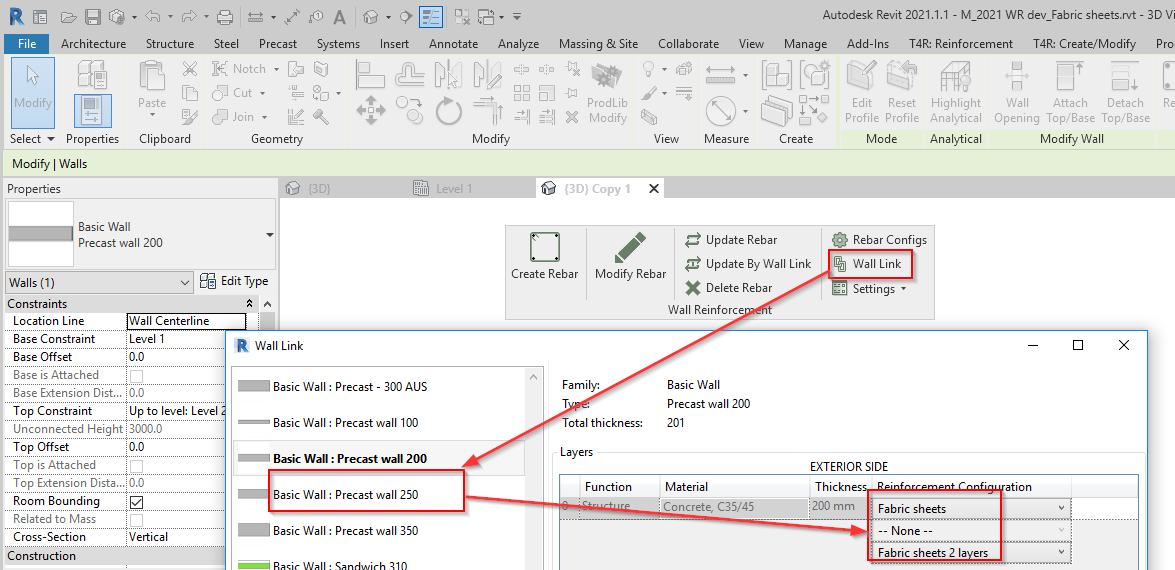Click the Wall Link list scrollbar up arrow
1175x570 pixels.
(533, 376)
